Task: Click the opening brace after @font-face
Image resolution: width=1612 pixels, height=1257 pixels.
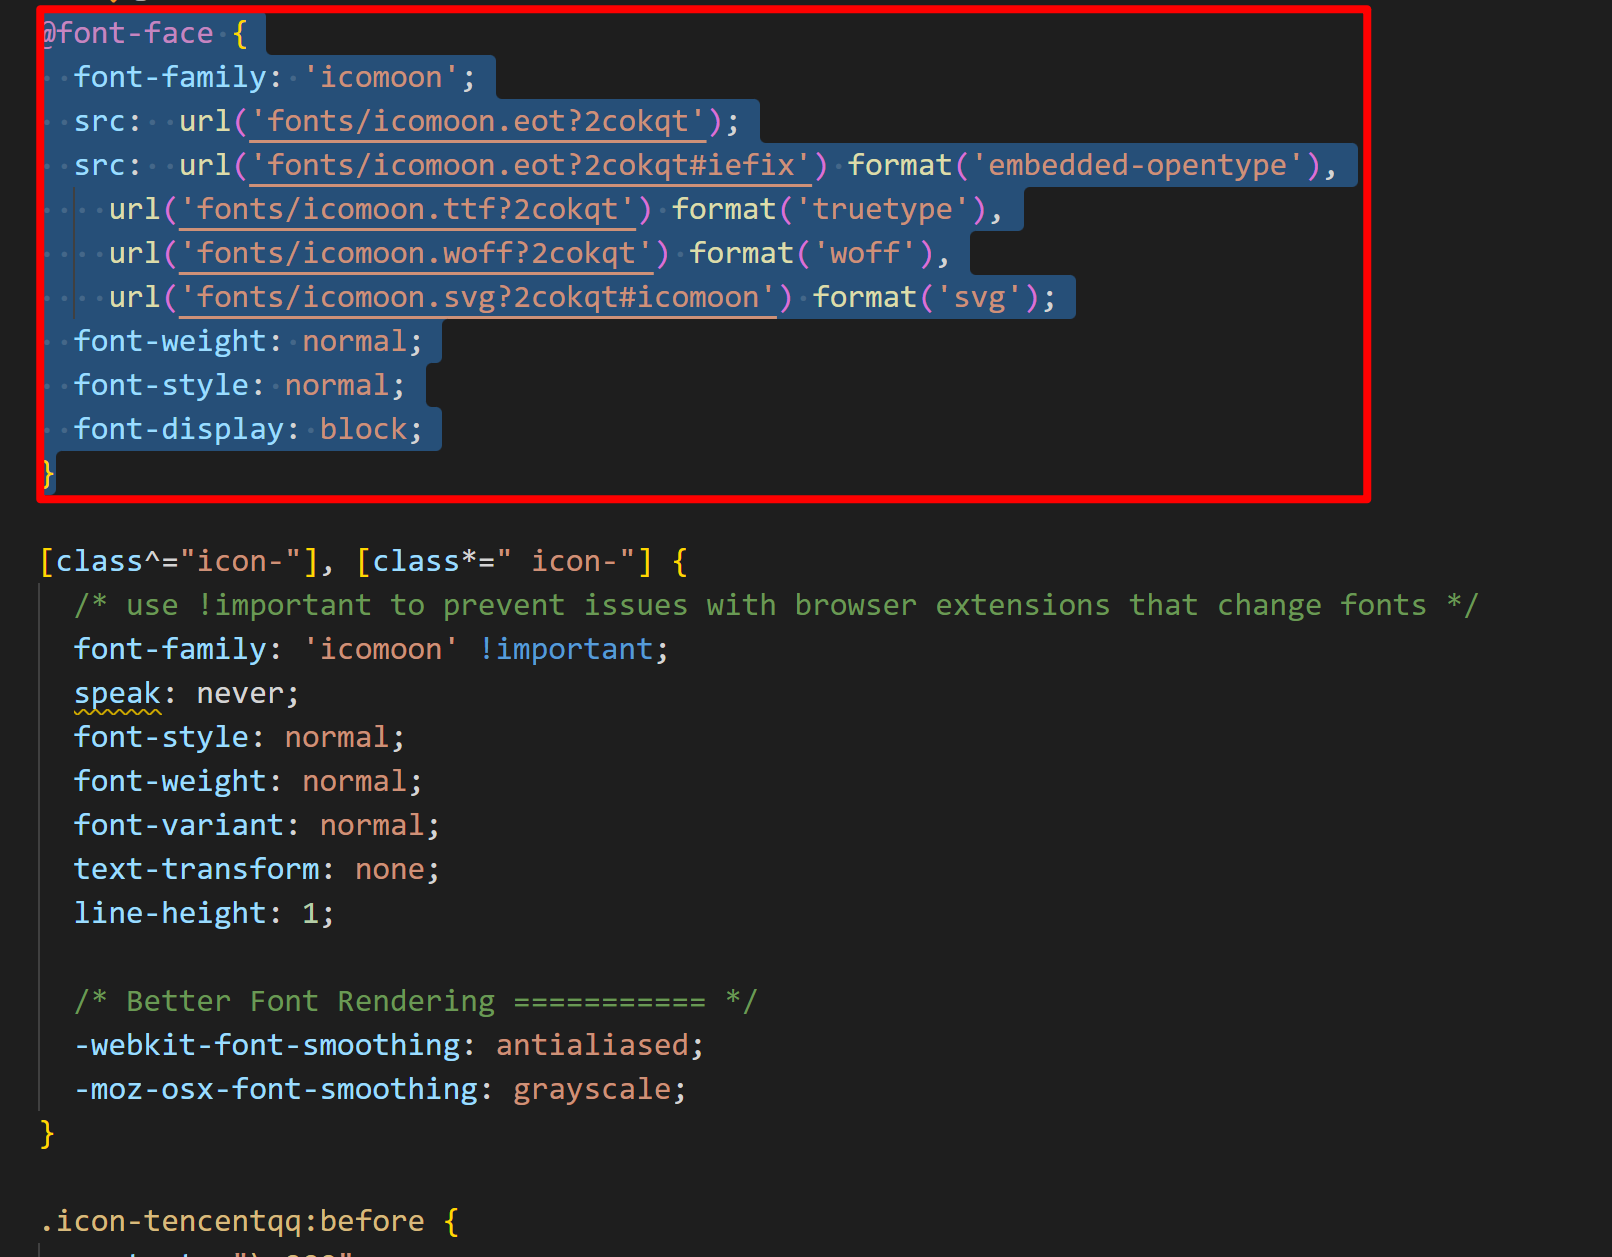Action: 240,33
